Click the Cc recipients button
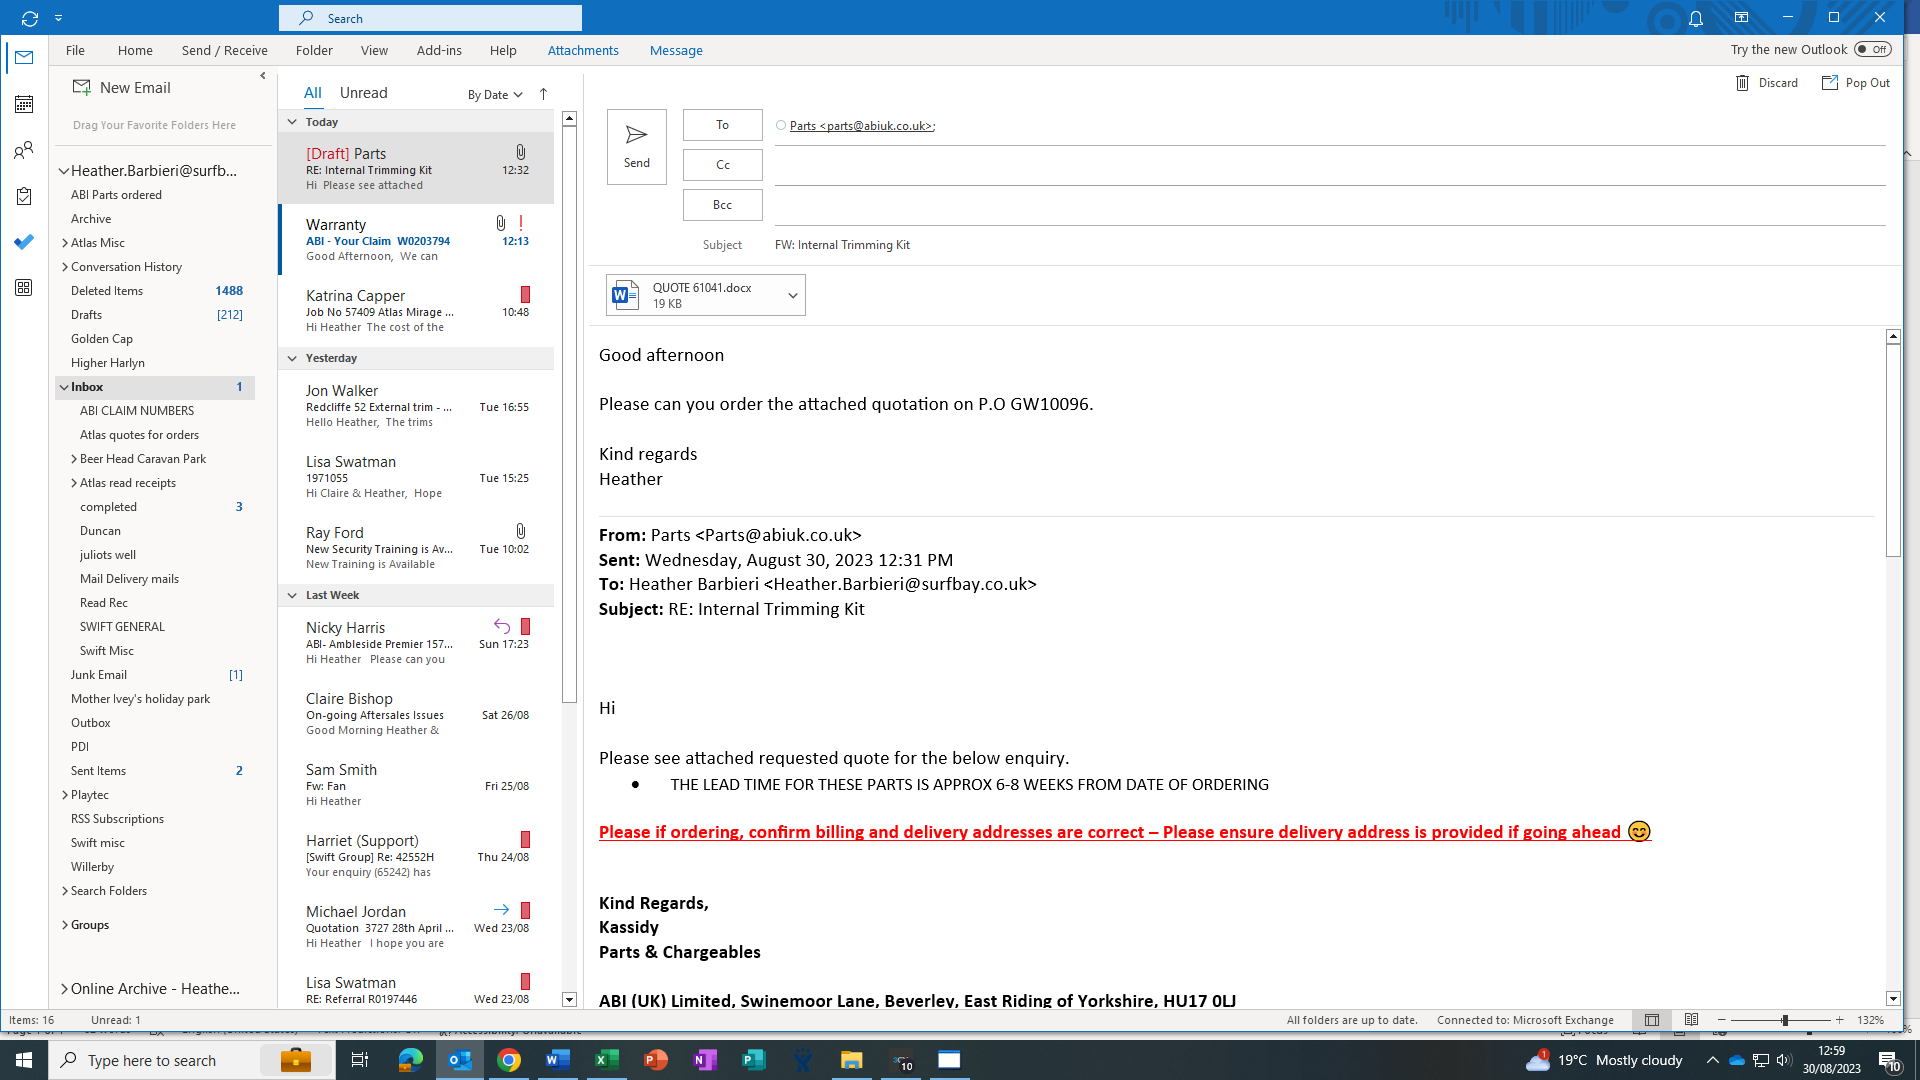The image size is (1920, 1080). point(722,165)
